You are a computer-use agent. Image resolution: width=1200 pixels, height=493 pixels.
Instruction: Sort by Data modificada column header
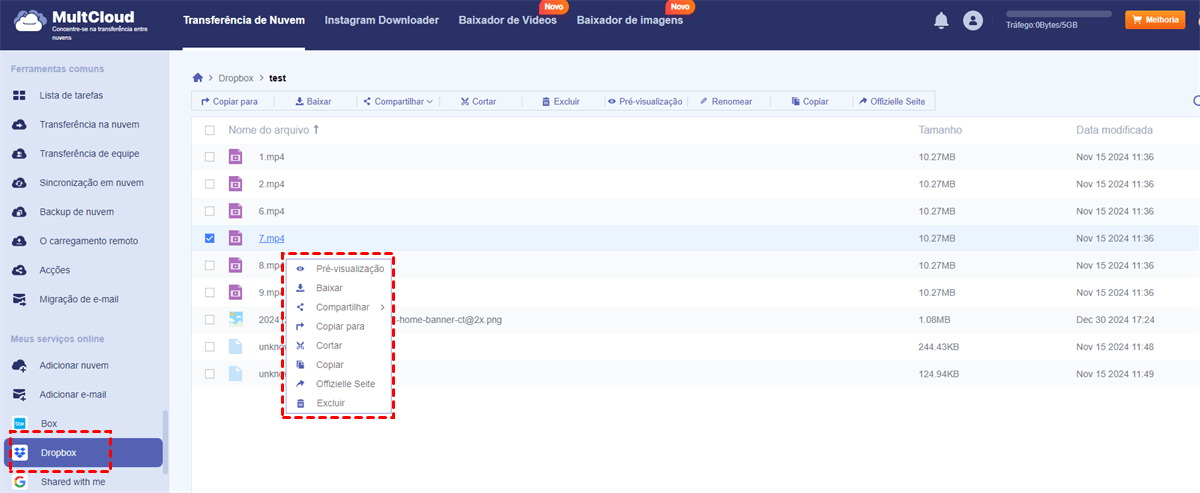click(x=1114, y=130)
